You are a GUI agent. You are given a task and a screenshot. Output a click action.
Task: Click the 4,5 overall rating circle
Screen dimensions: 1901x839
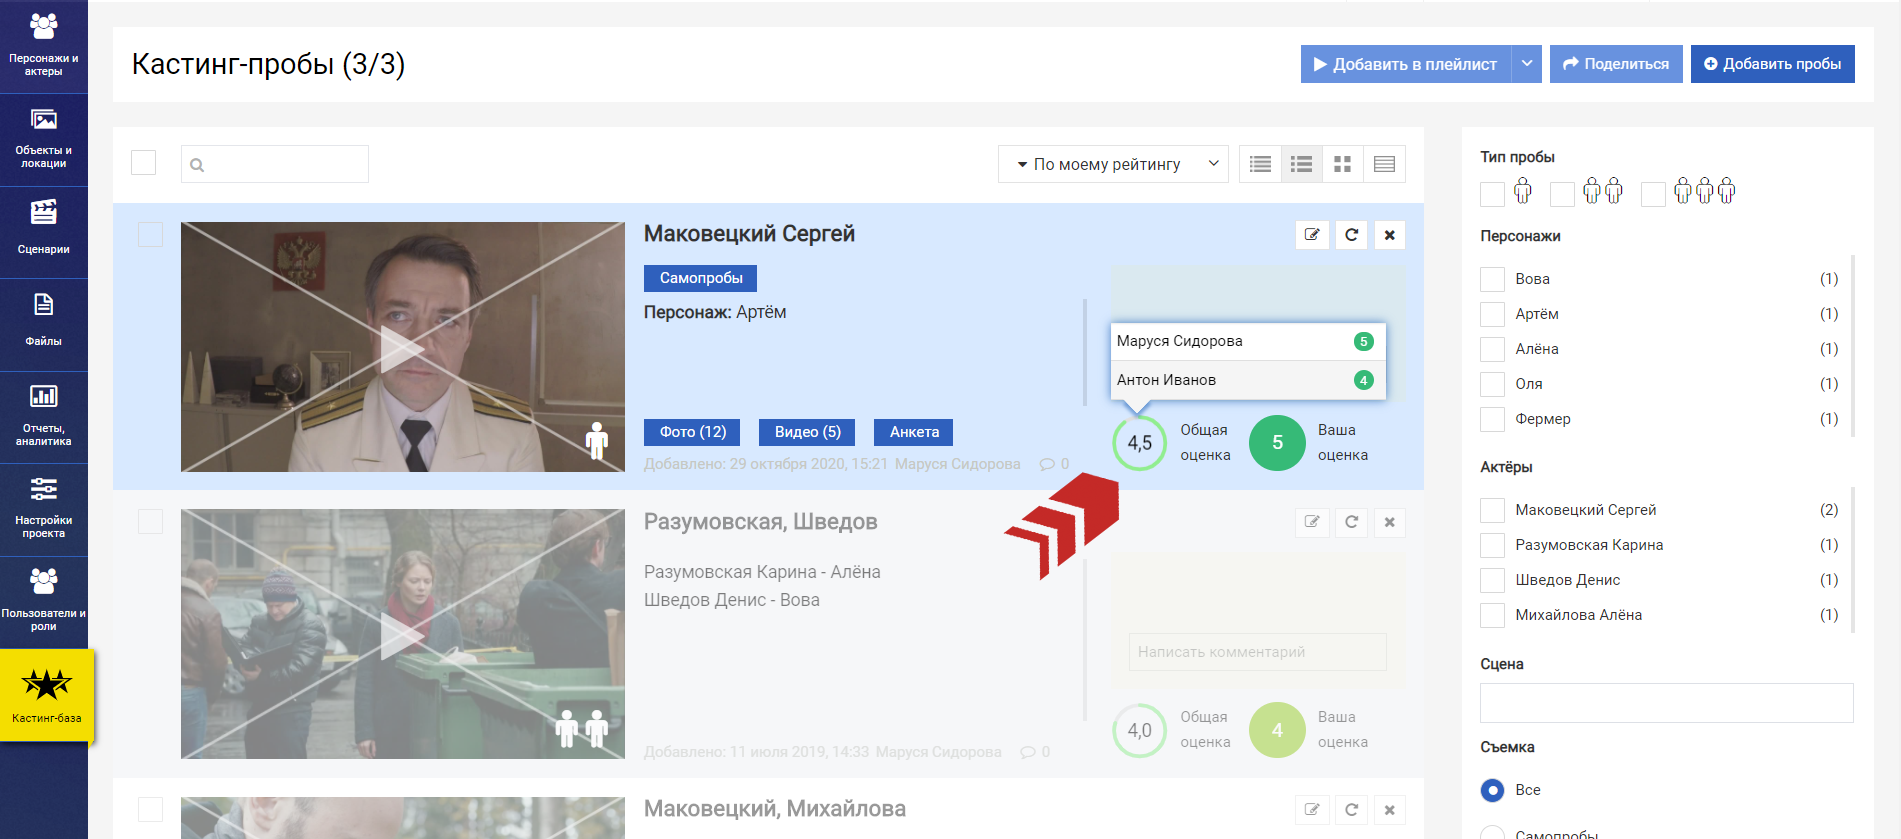point(1140,443)
